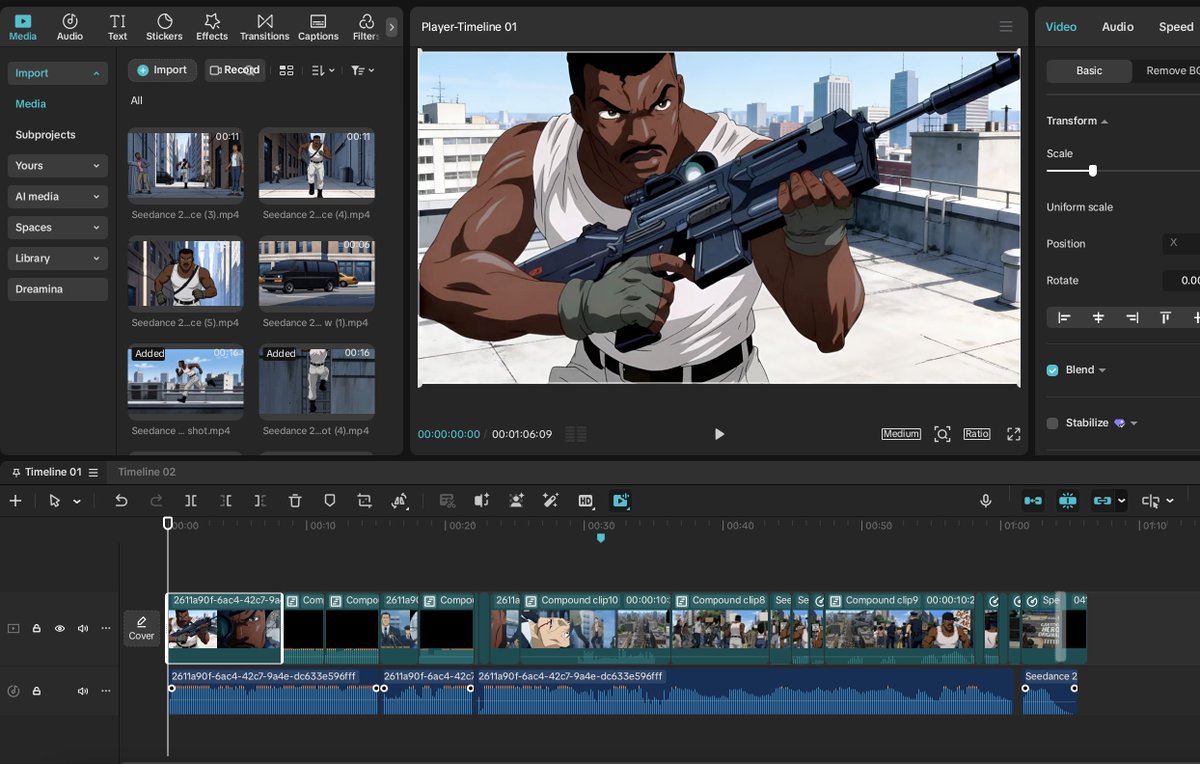Open the Effects tab
Image resolution: width=1200 pixels, height=764 pixels.
(x=212, y=27)
